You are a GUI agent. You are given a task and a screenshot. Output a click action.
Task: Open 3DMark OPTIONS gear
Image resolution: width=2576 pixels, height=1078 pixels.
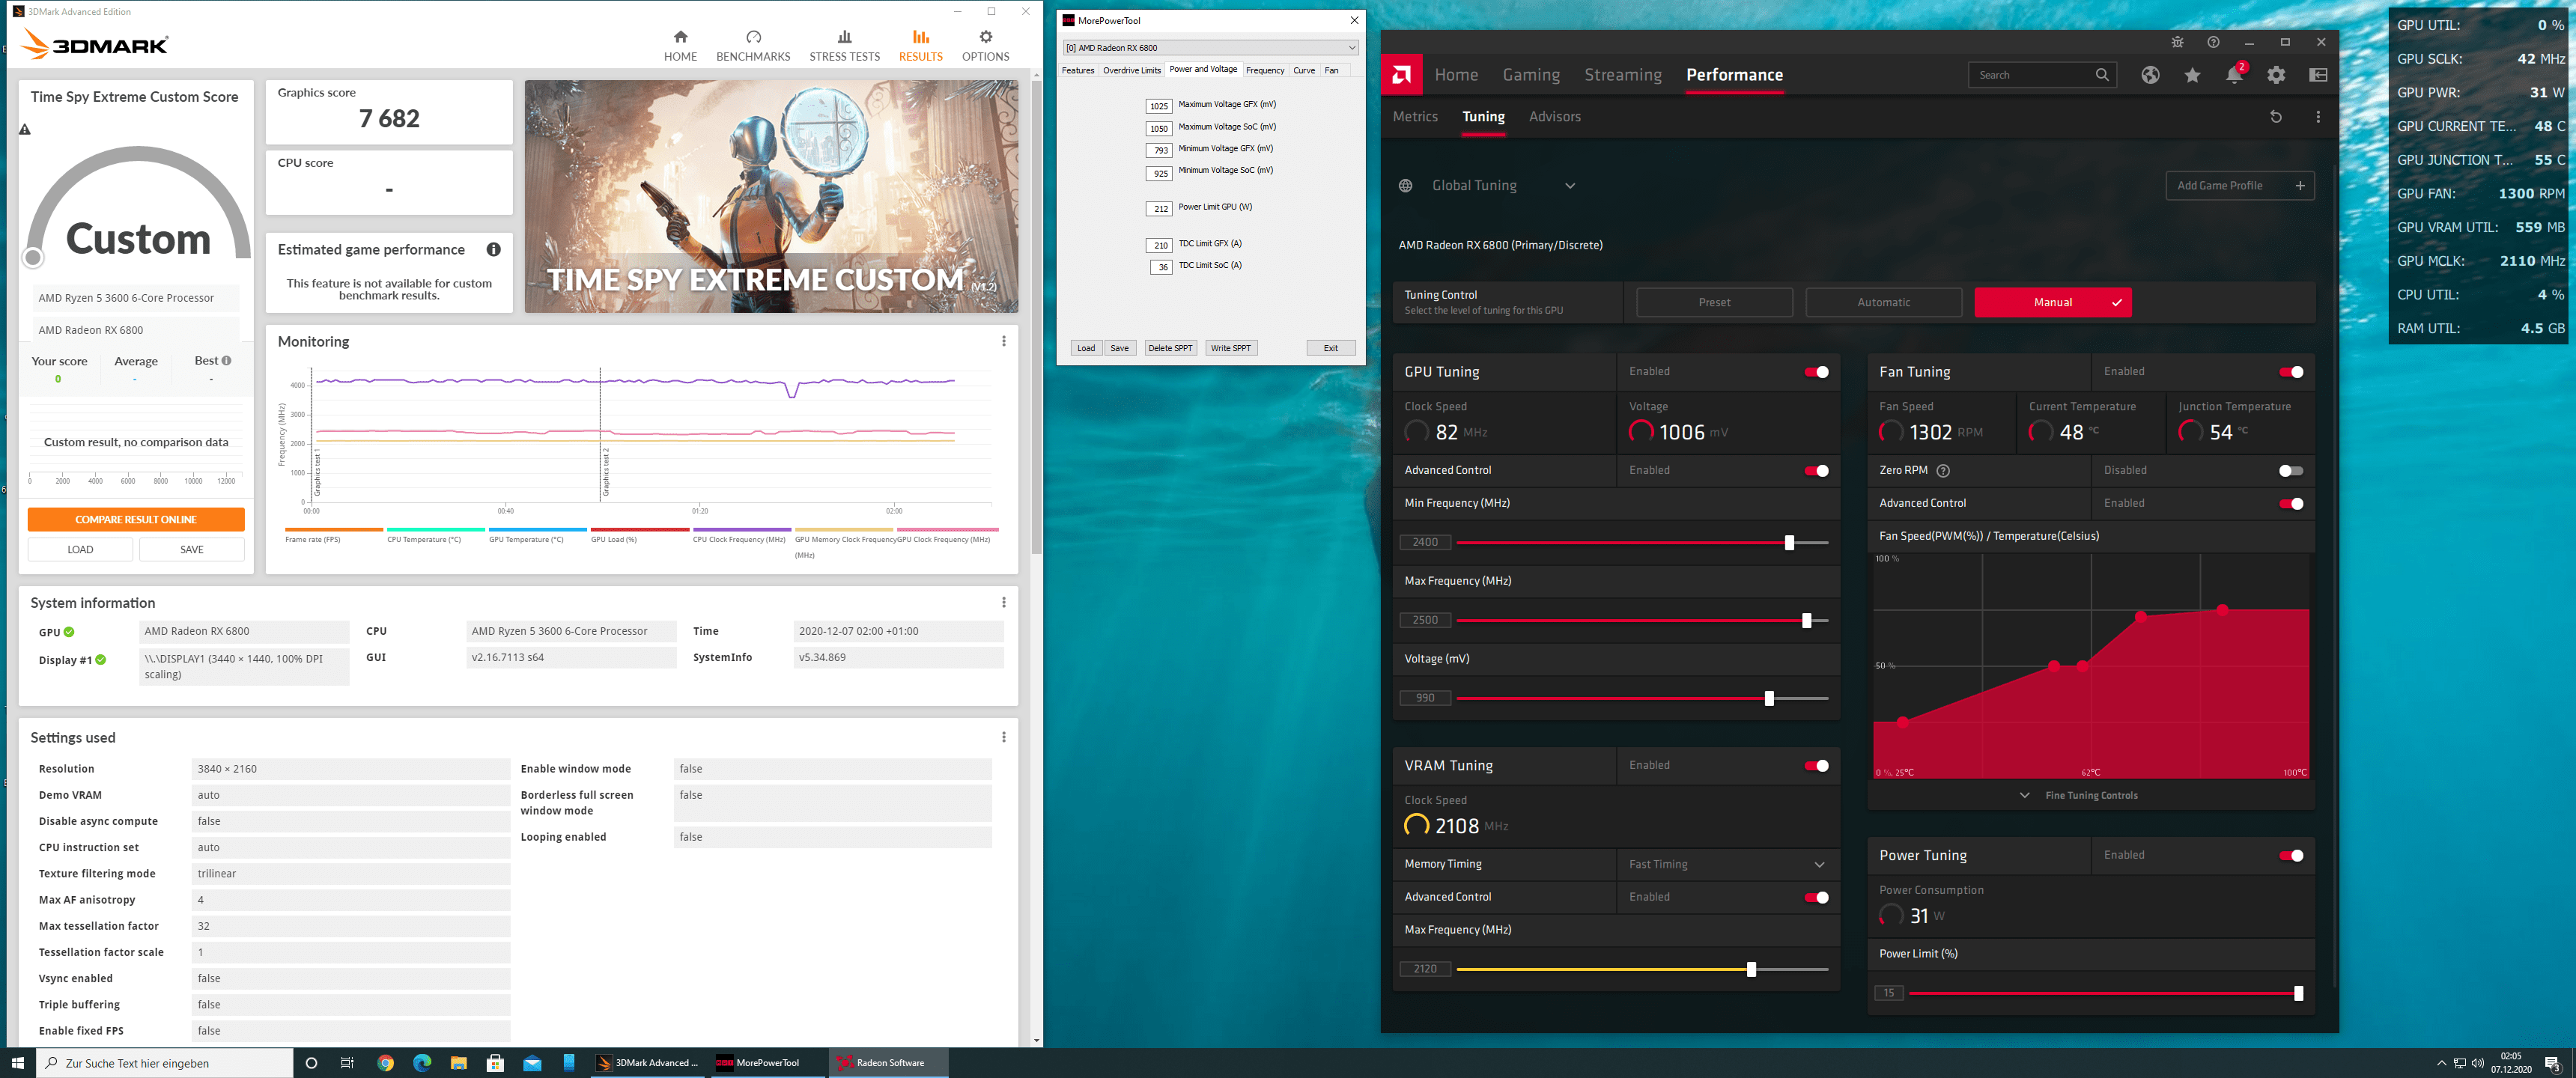click(x=985, y=37)
